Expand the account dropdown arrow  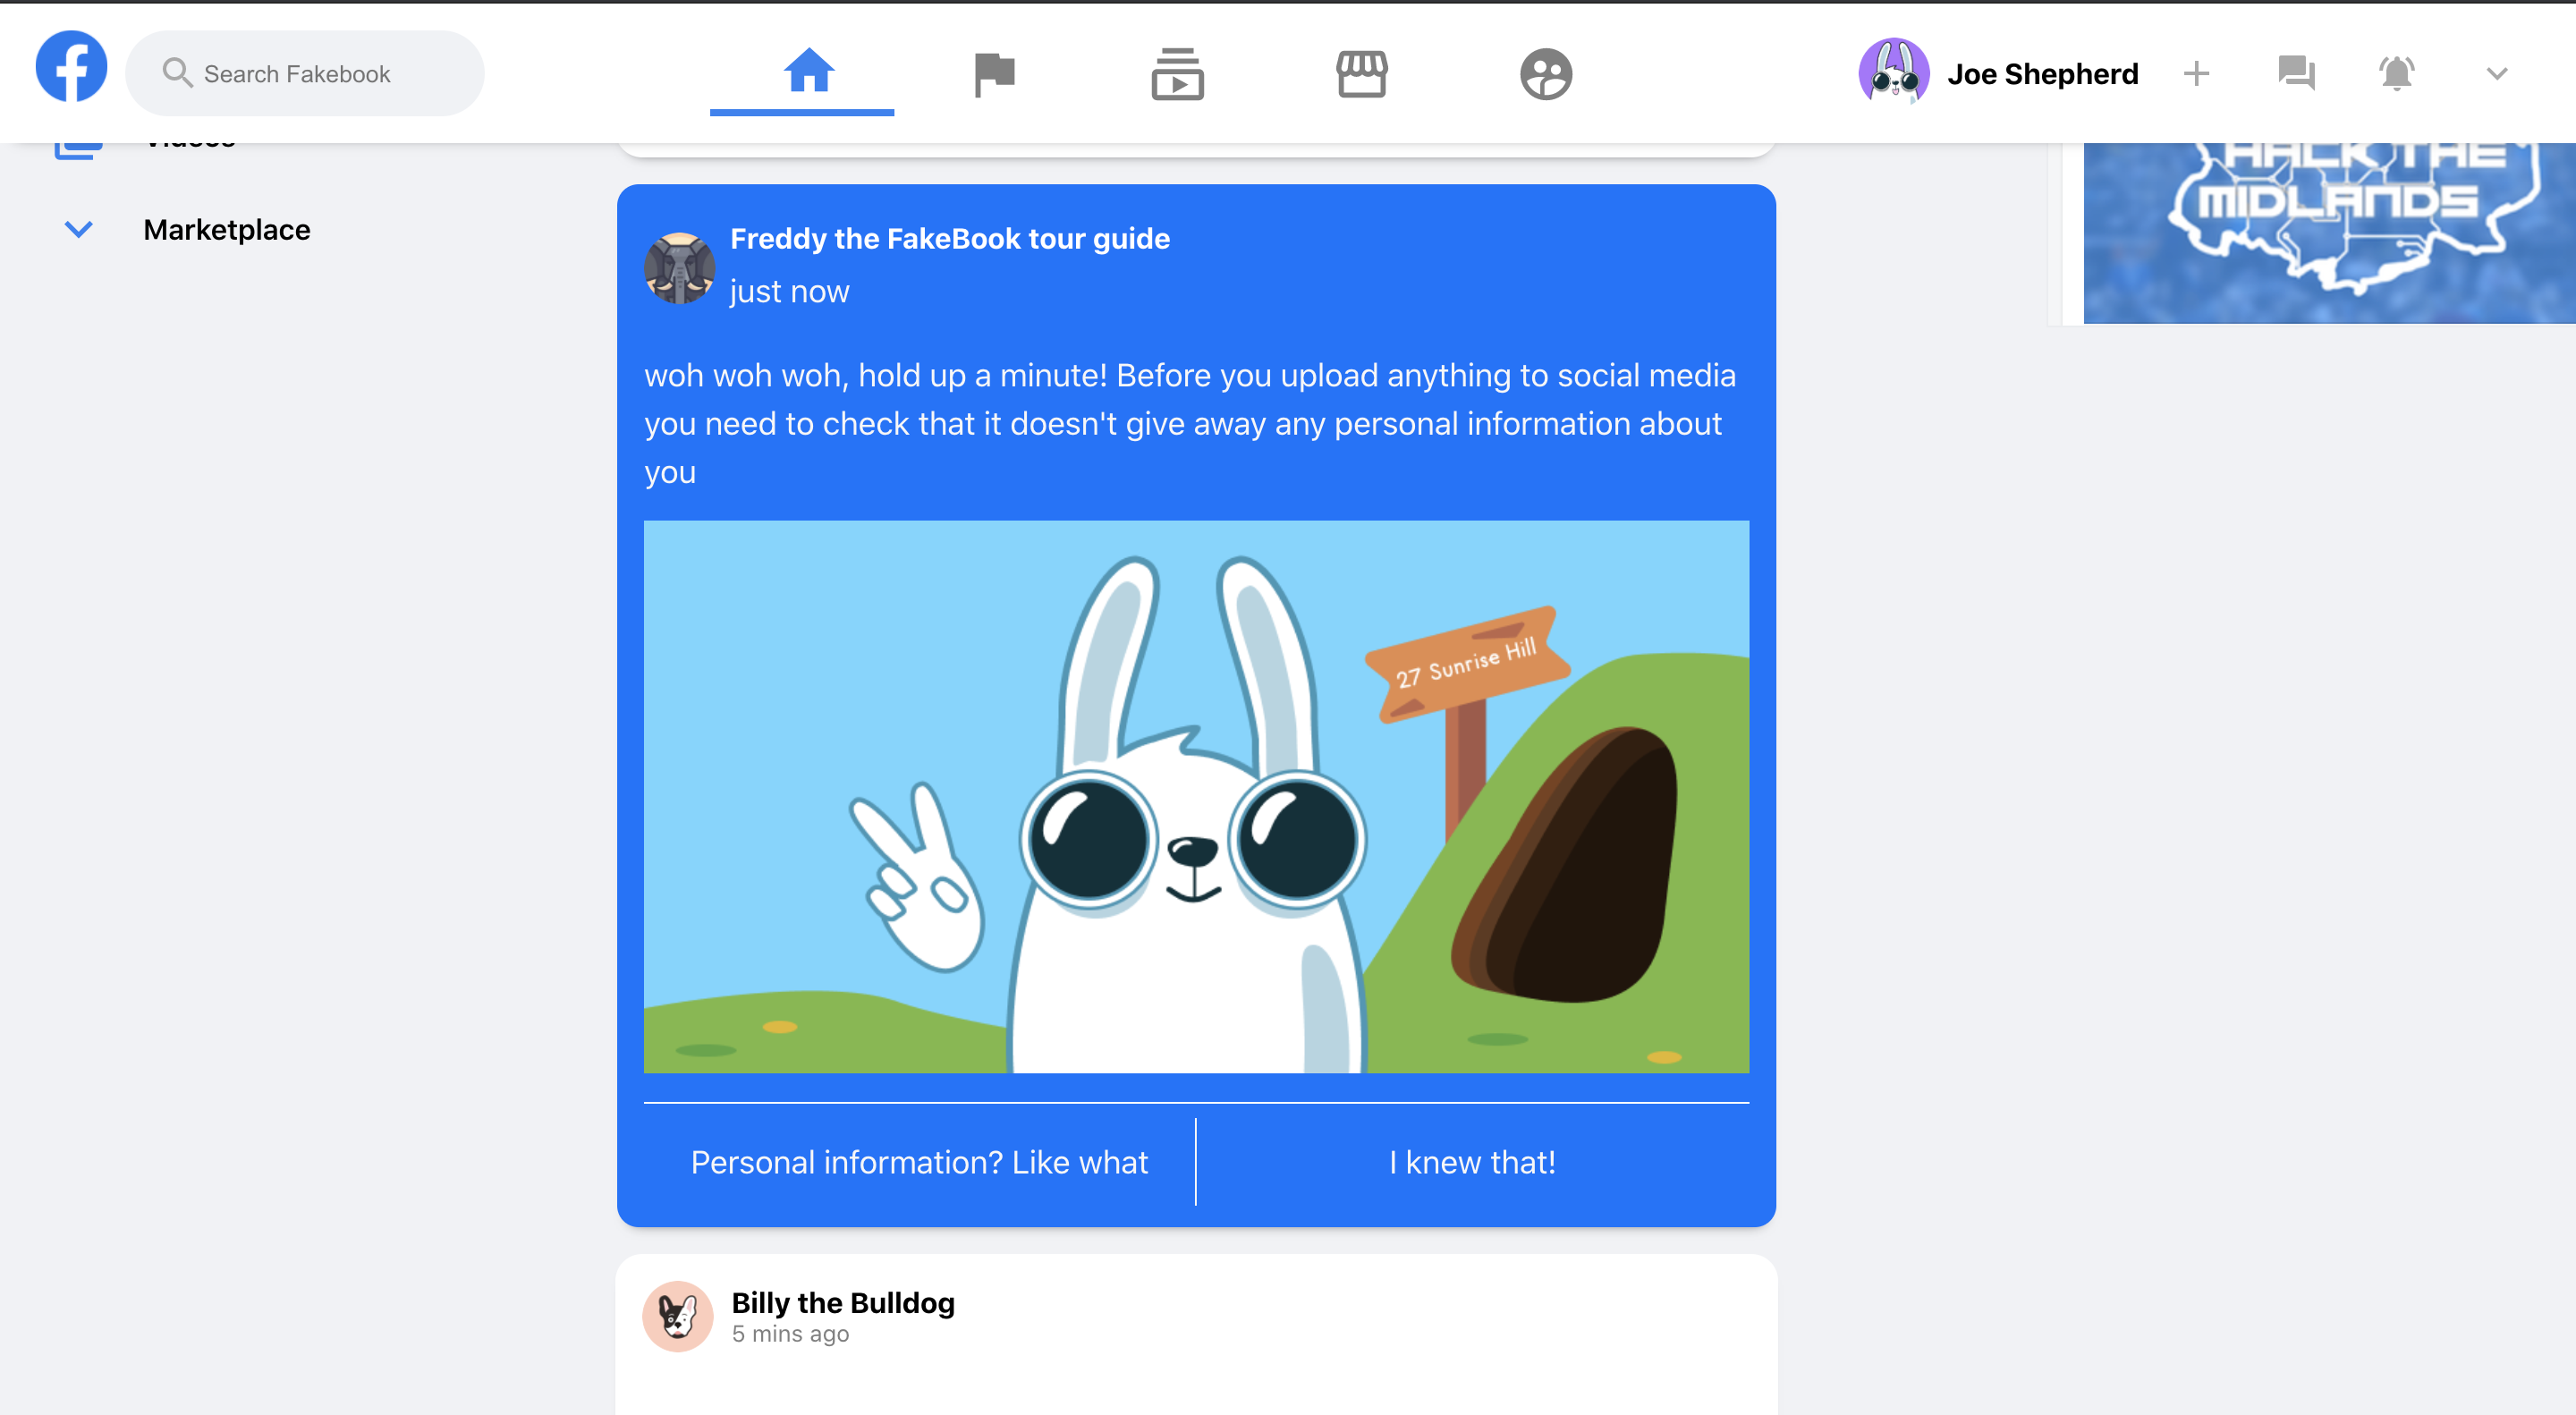coord(2496,73)
